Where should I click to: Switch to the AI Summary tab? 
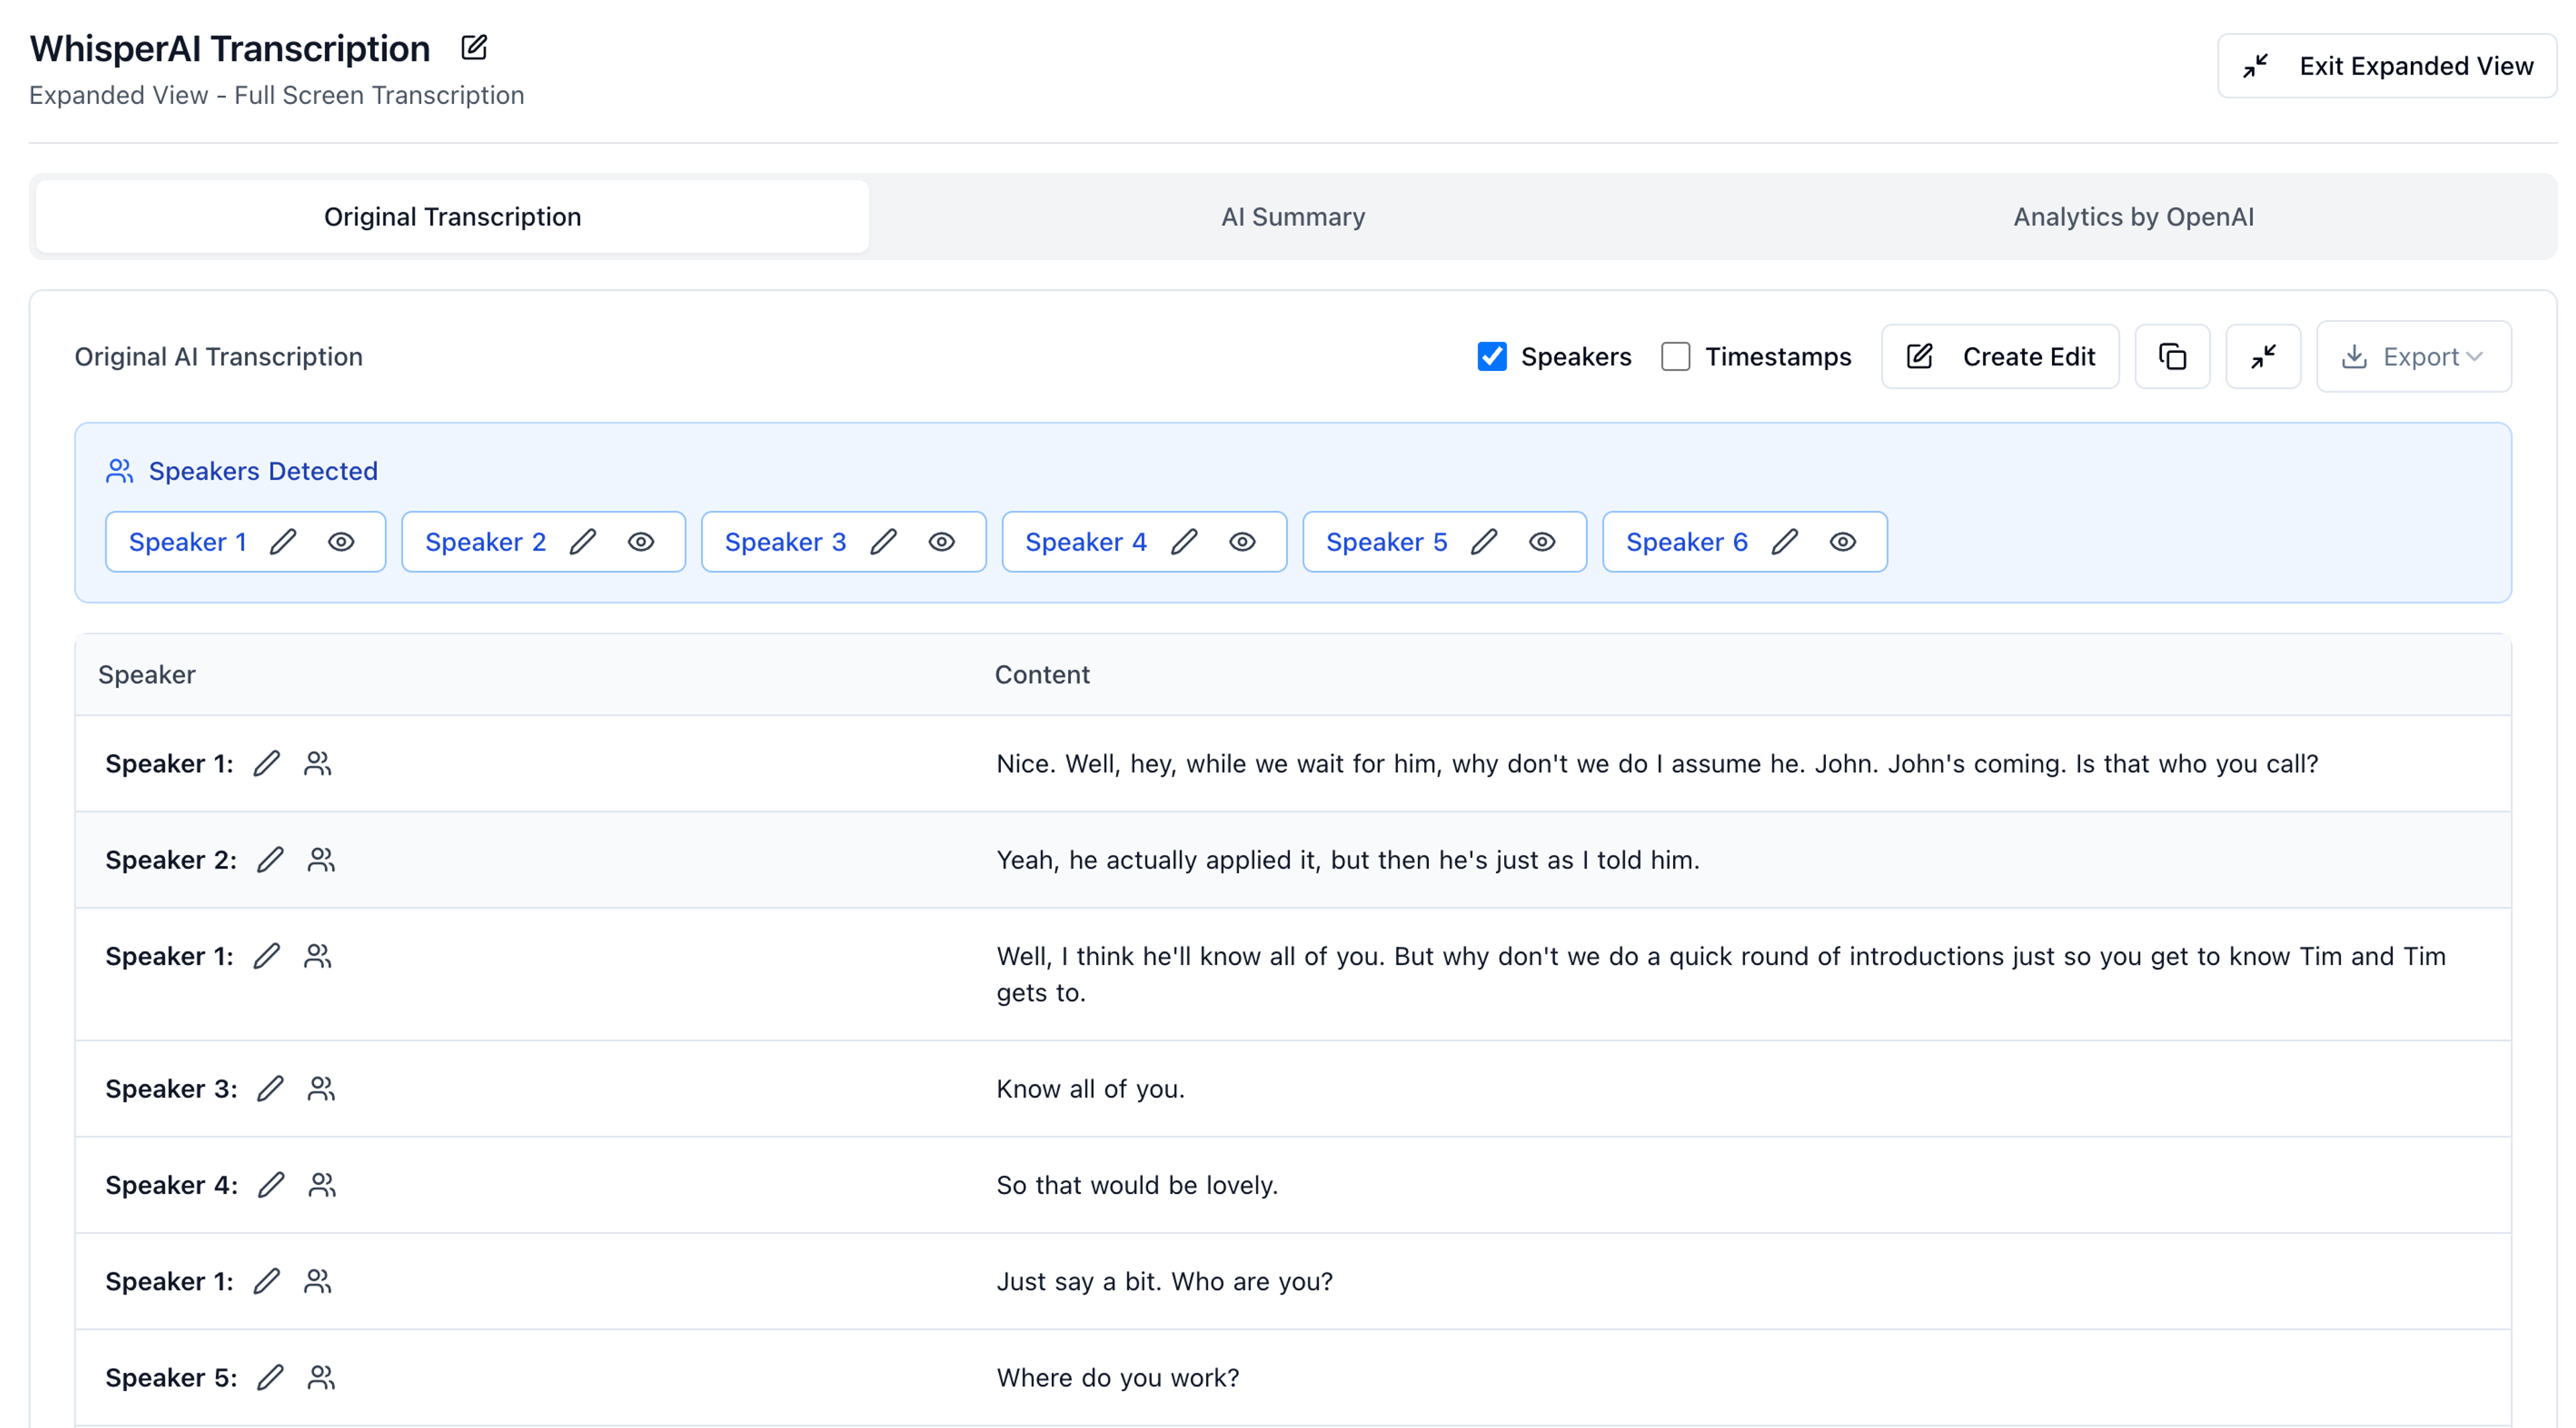coord(1292,217)
